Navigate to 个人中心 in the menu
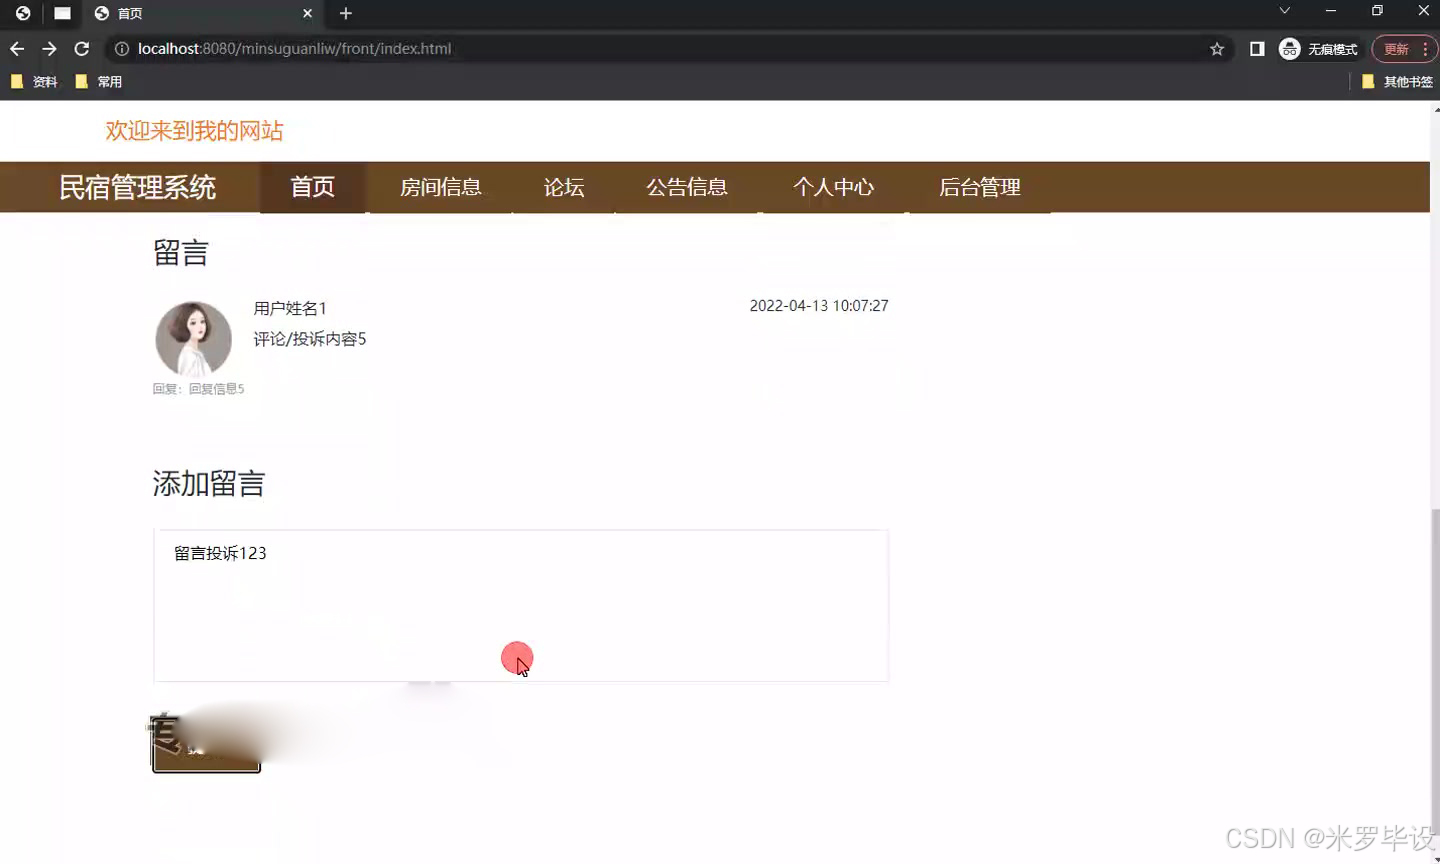 835,187
